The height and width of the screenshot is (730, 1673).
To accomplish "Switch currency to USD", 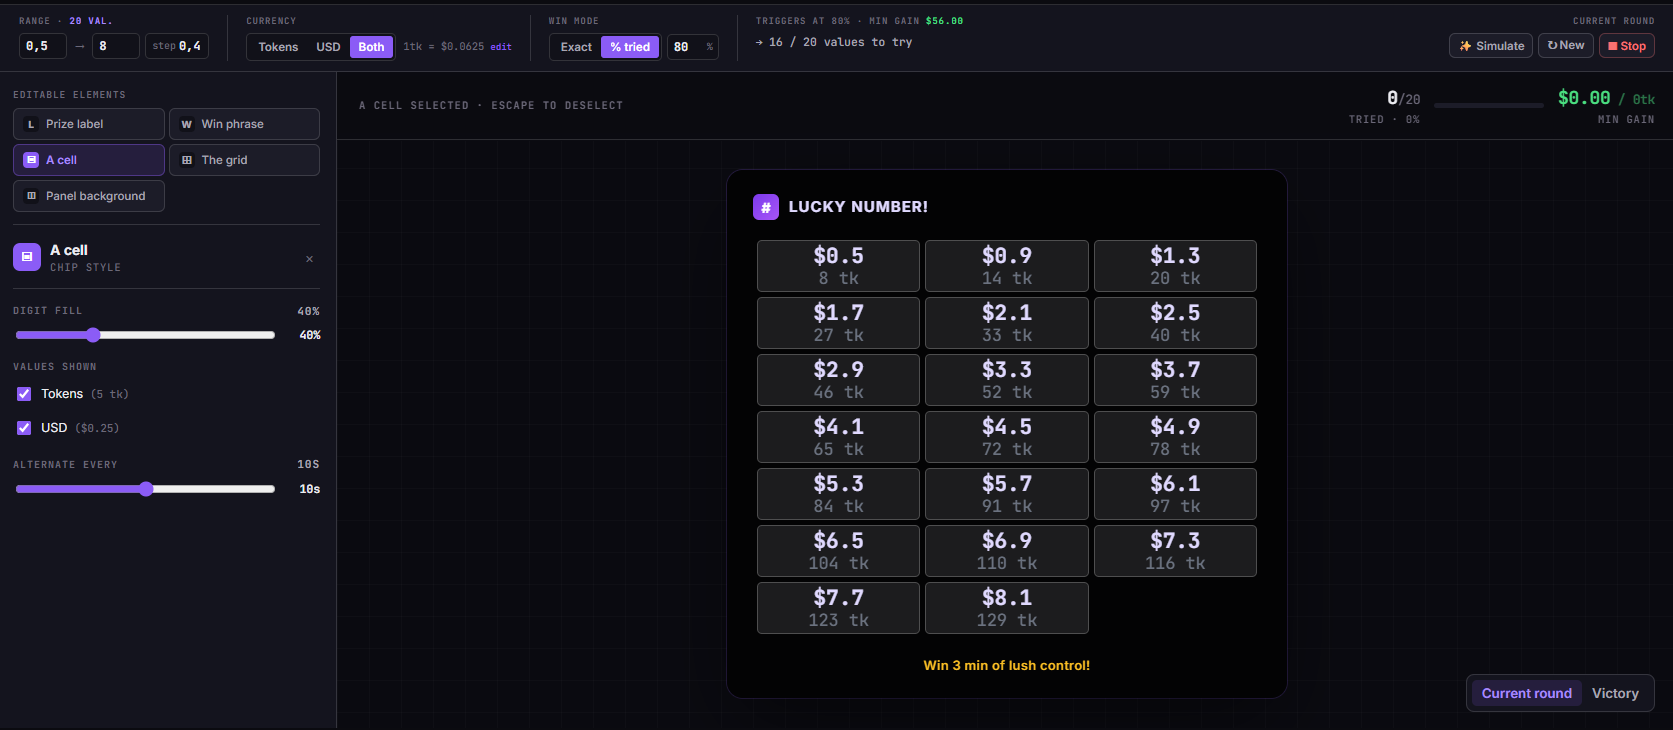I will 328,47.
